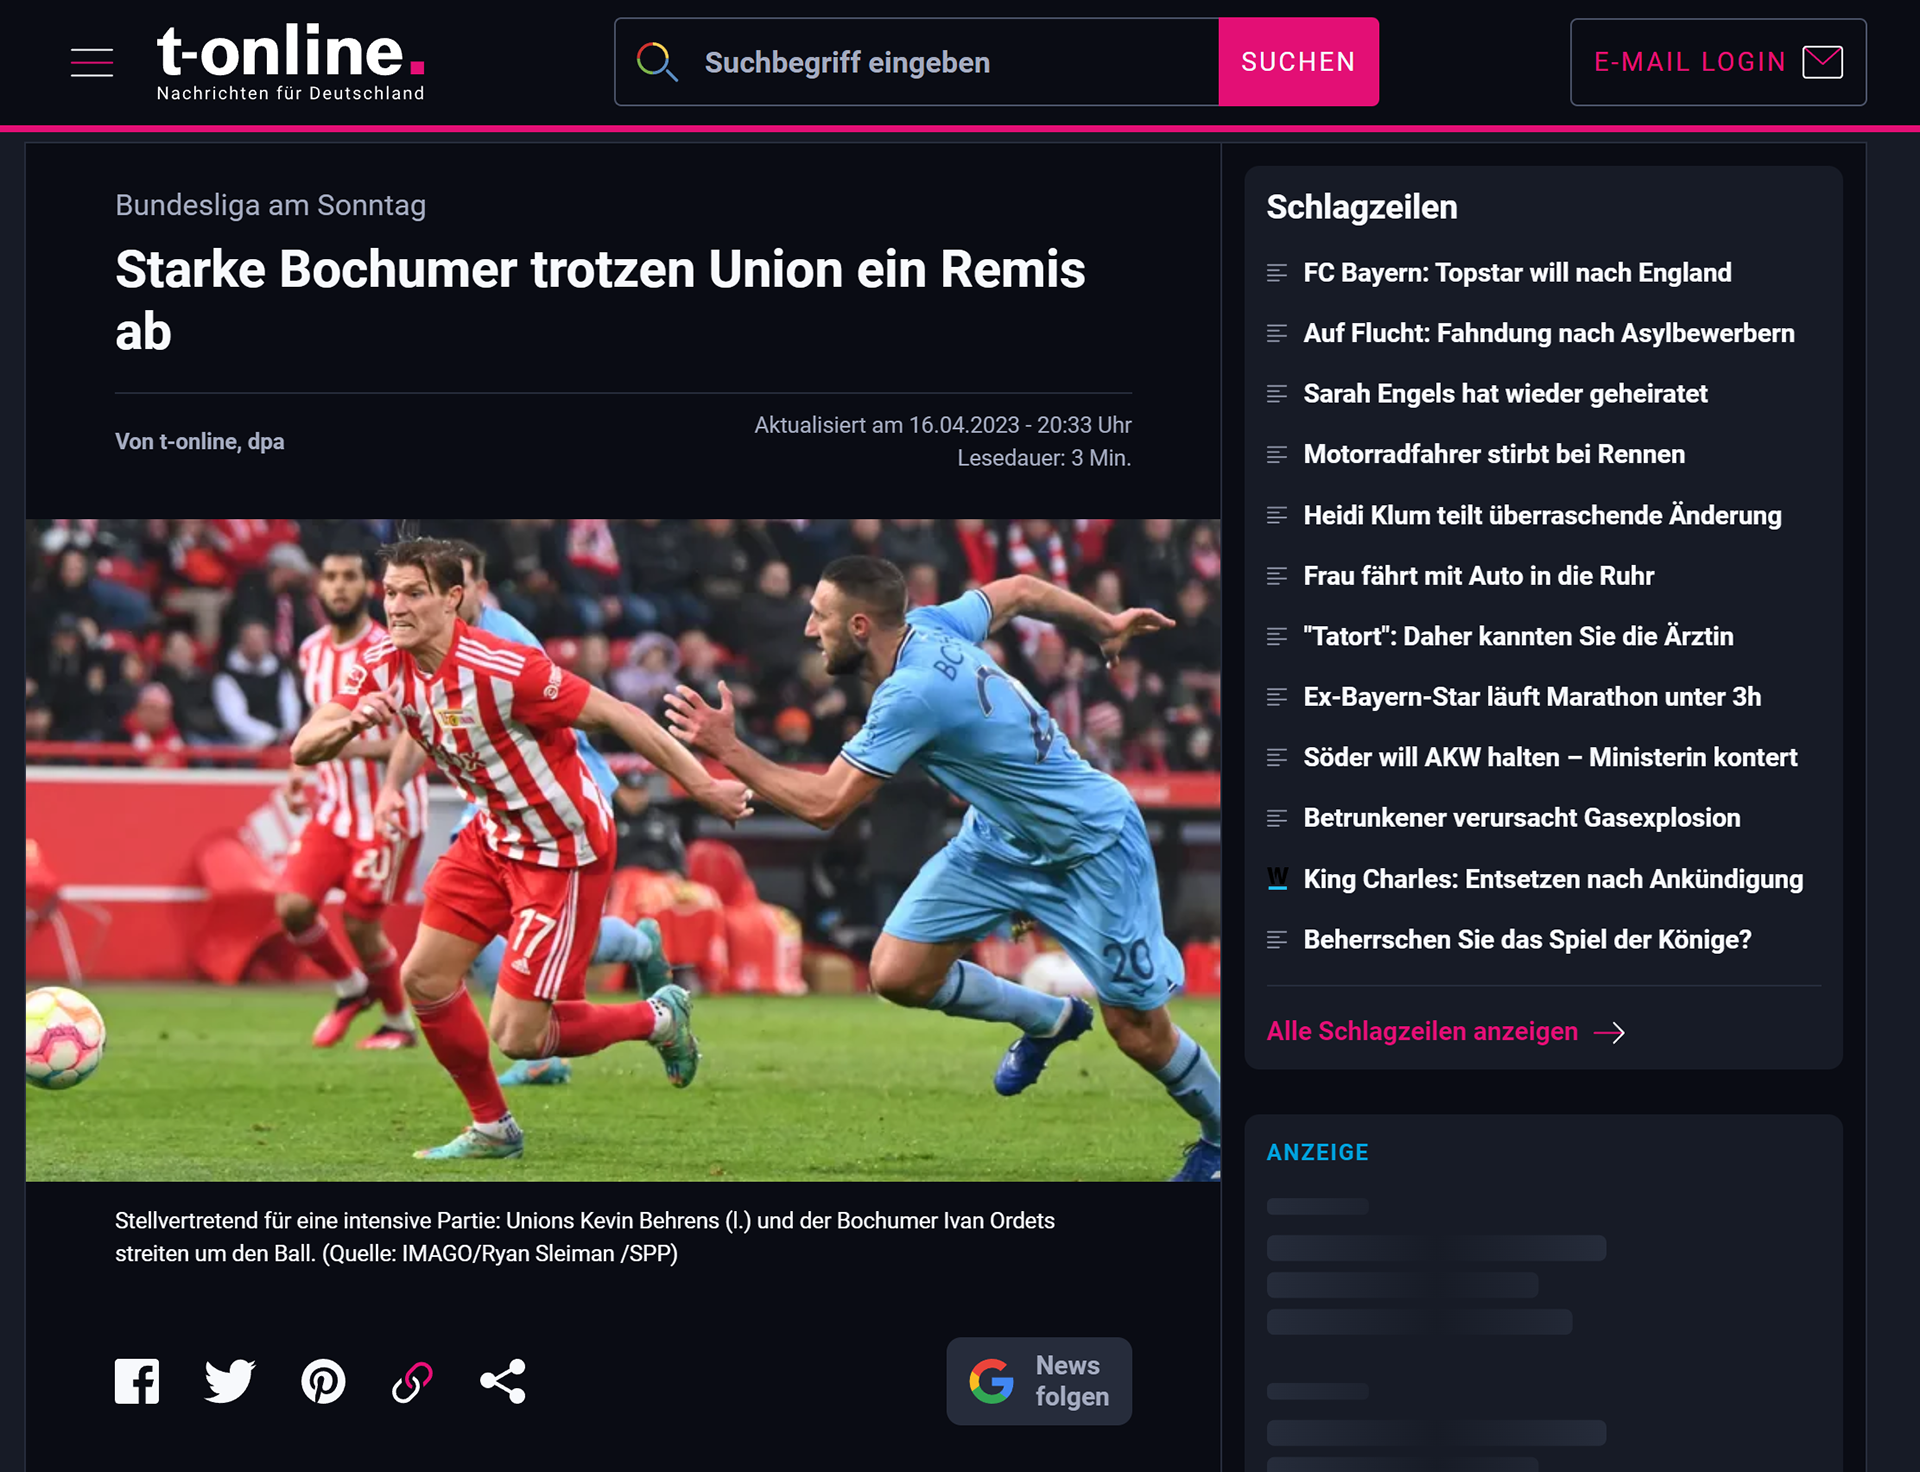Open the generic share icon
The height and width of the screenshot is (1472, 1920).
(x=503, y=1381)
